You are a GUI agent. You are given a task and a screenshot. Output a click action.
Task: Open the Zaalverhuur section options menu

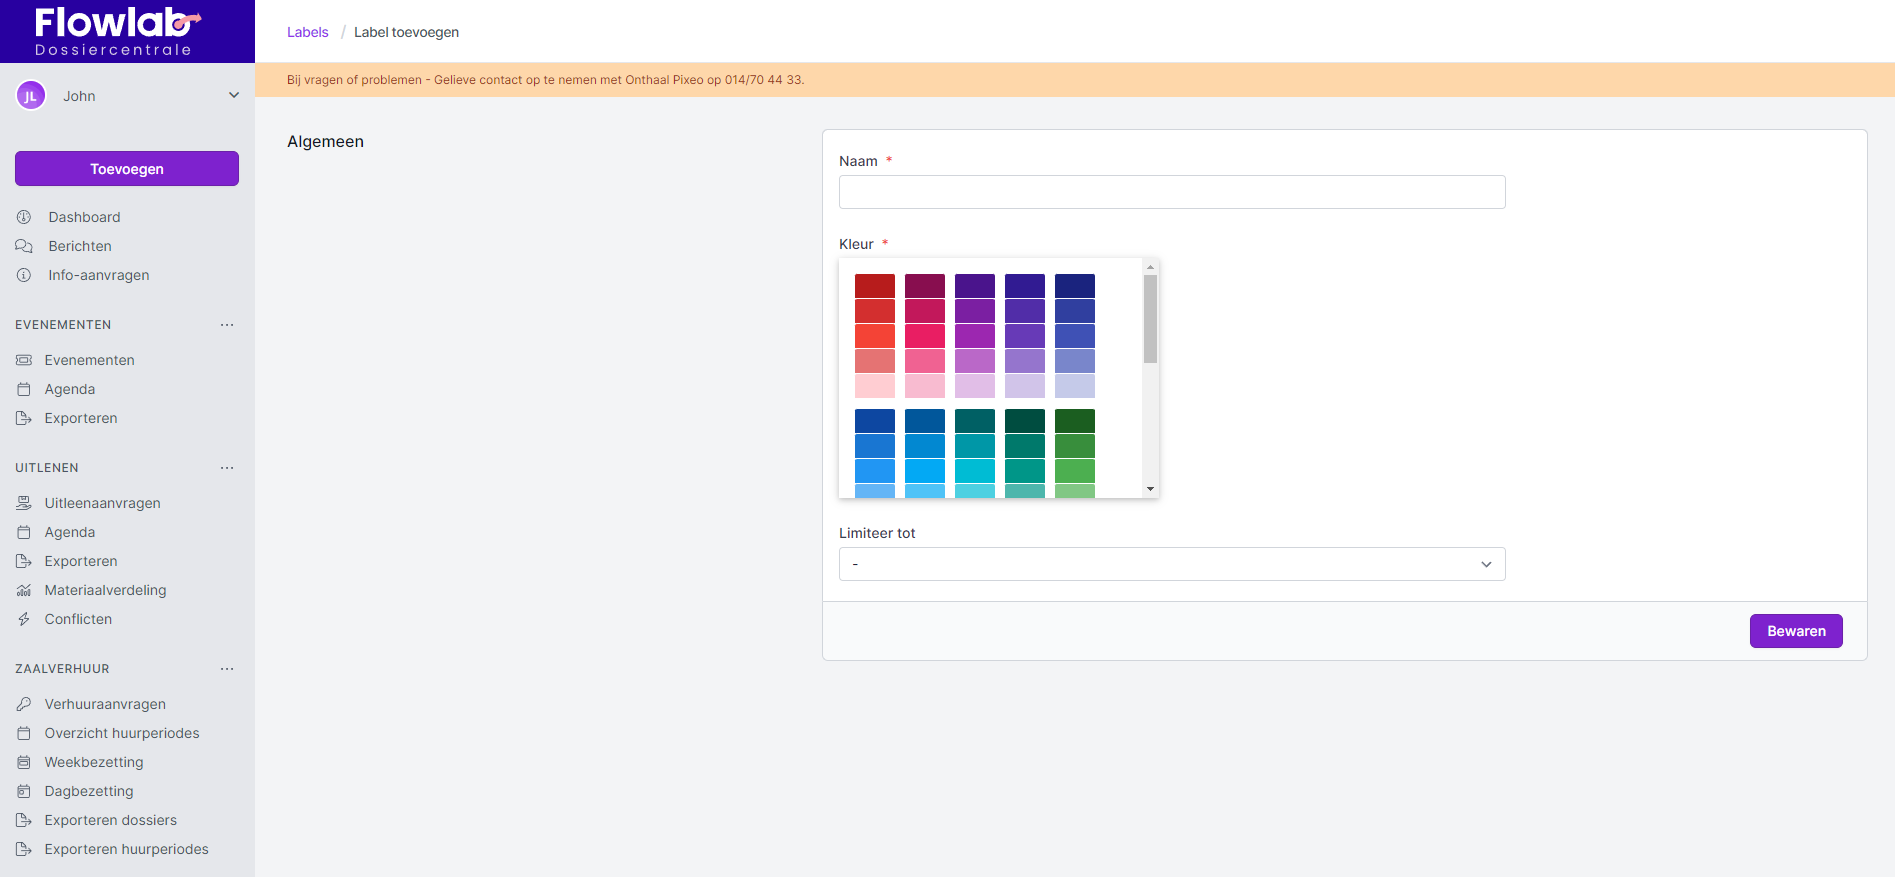pyautogui.click(x=227, y=669)
